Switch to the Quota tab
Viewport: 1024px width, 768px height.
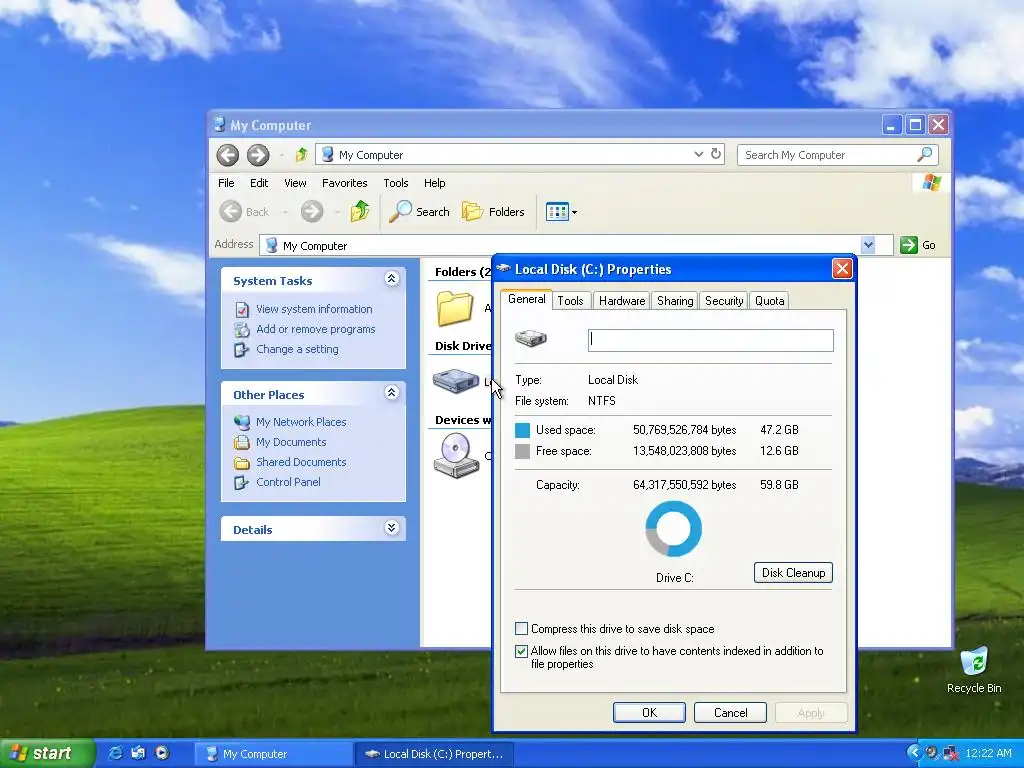769,300
